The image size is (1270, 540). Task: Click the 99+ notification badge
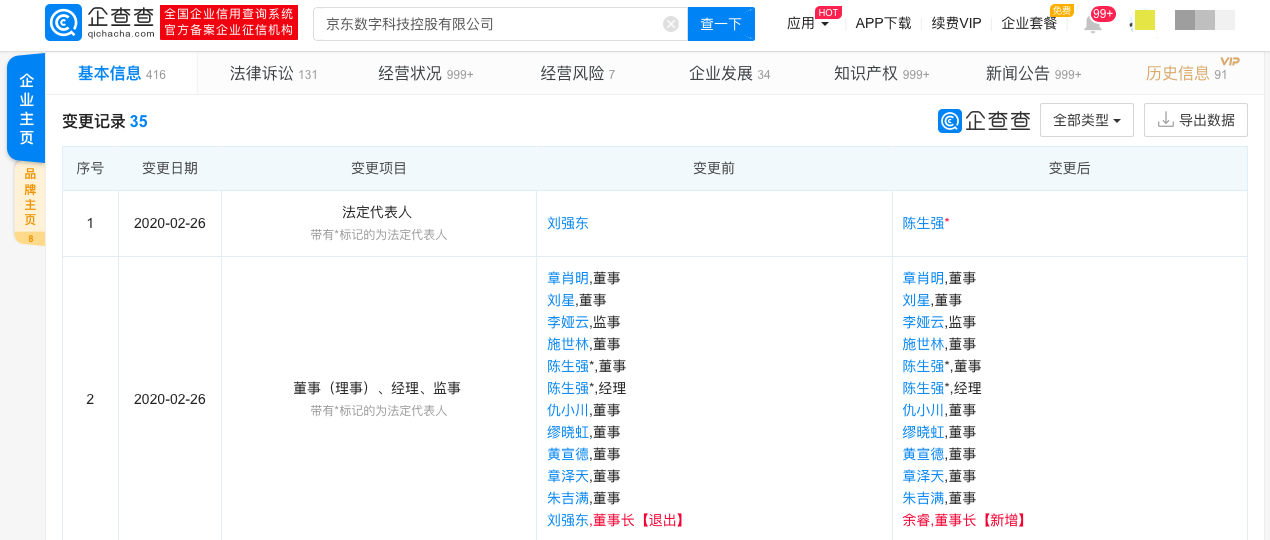tap(1103, 13)
